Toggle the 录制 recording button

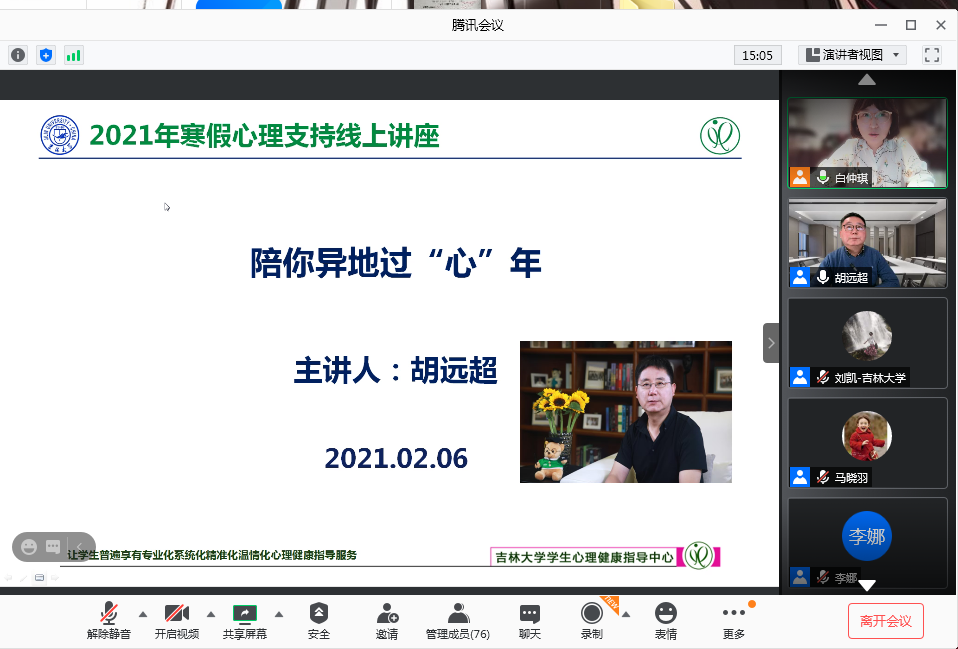click(592, 621)
